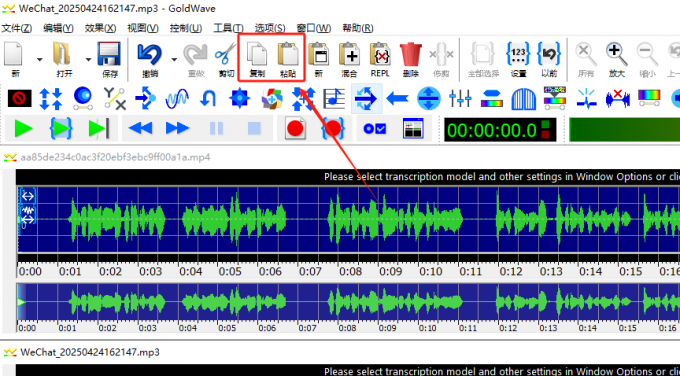Click the red 删除 trash can icon

coord(410,54)
